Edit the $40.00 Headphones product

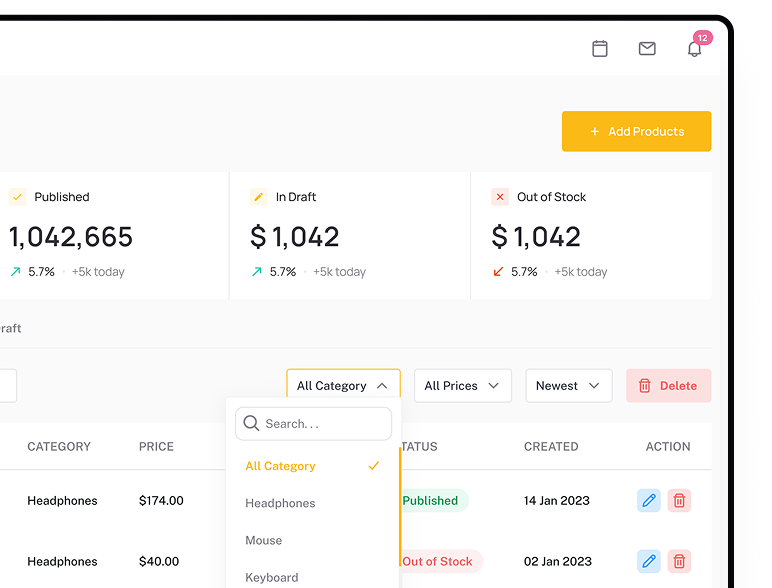[648, 561]
